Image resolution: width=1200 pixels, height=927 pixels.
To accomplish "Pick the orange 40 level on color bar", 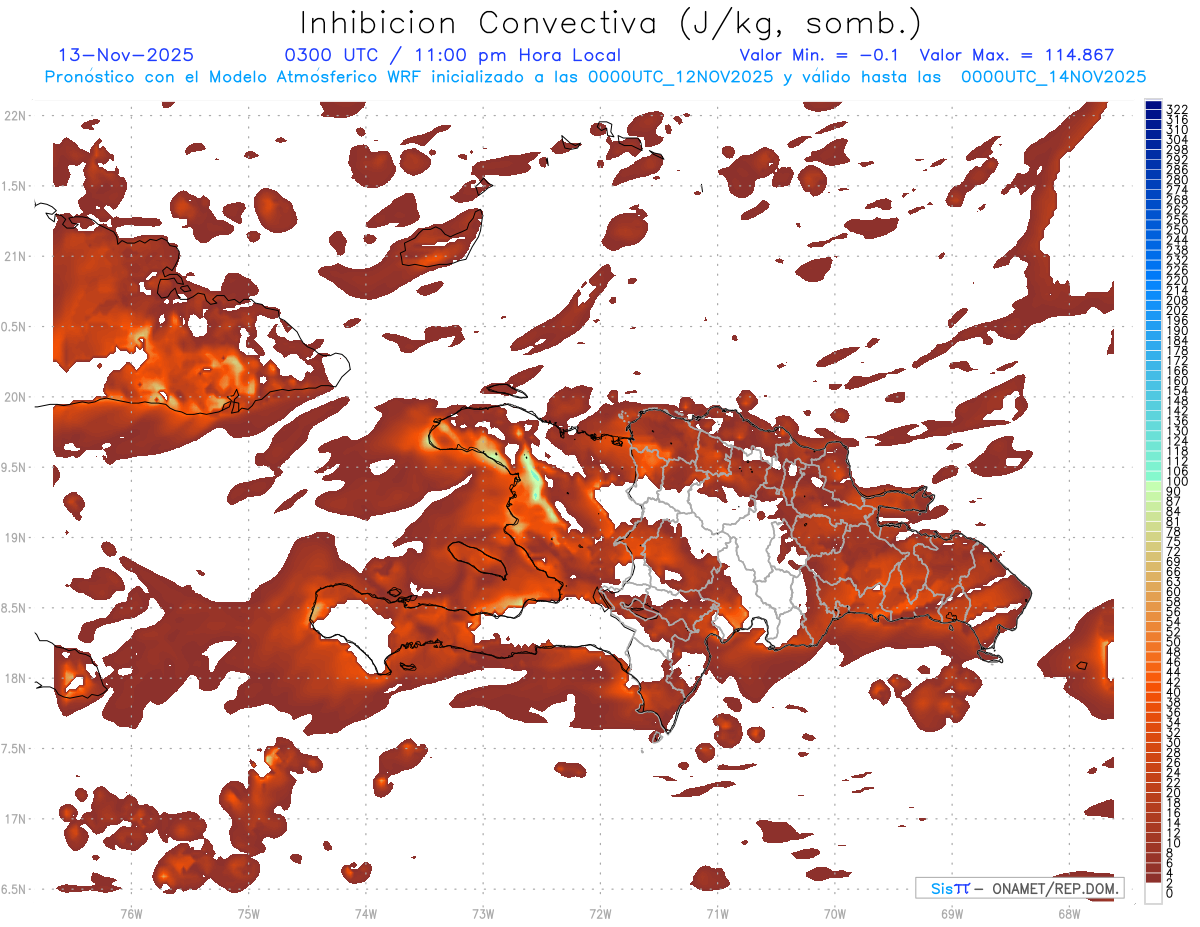I will pyautogui.click(x=1154, y=692).
